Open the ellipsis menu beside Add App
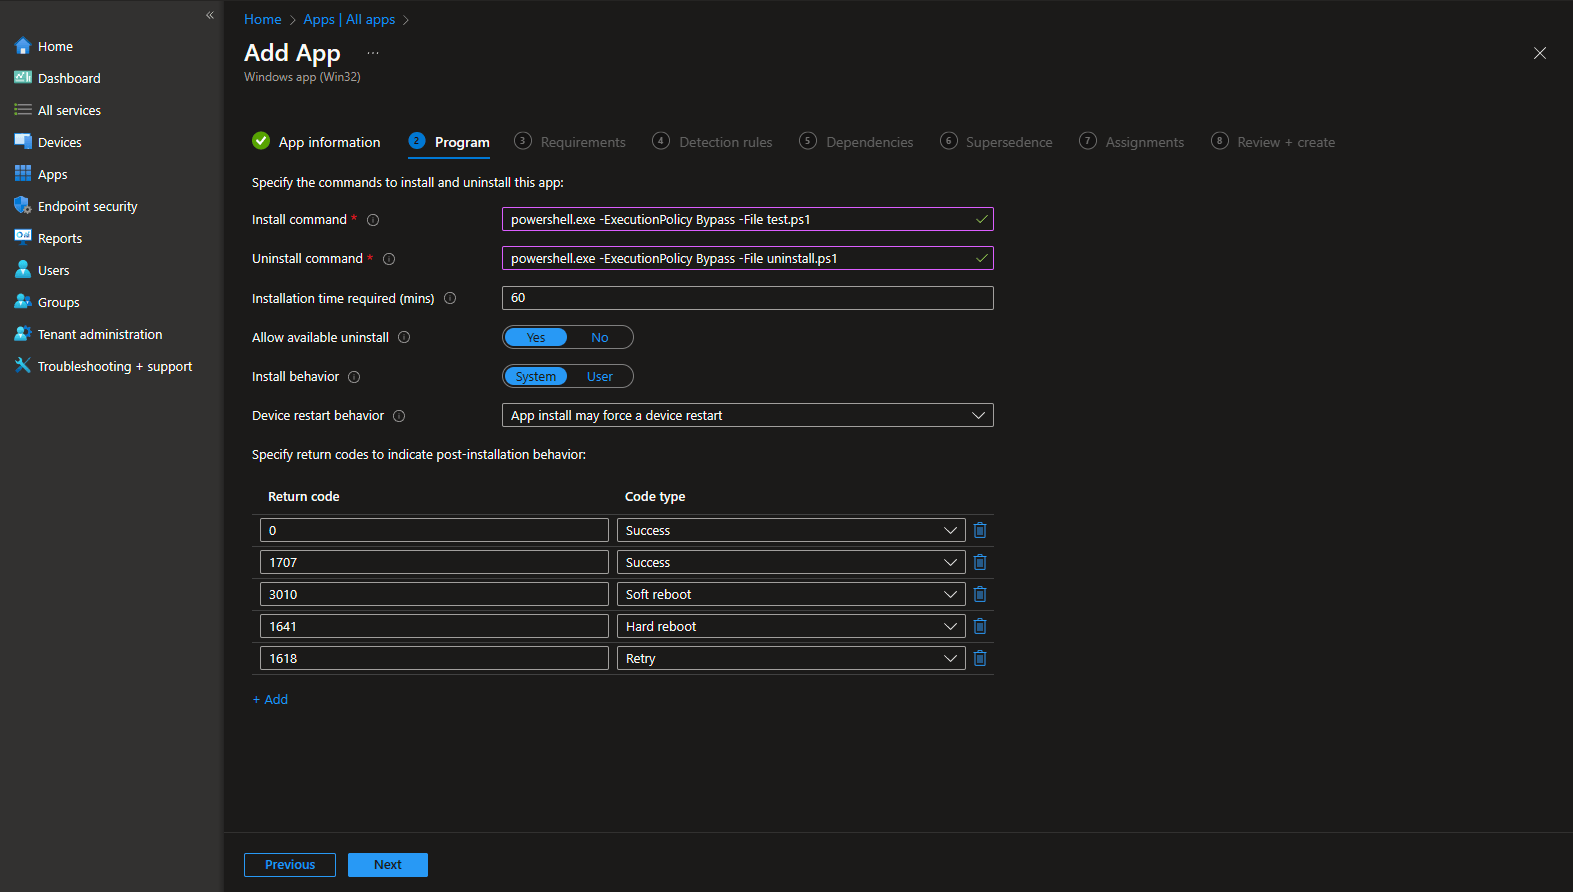 (373, 53)
